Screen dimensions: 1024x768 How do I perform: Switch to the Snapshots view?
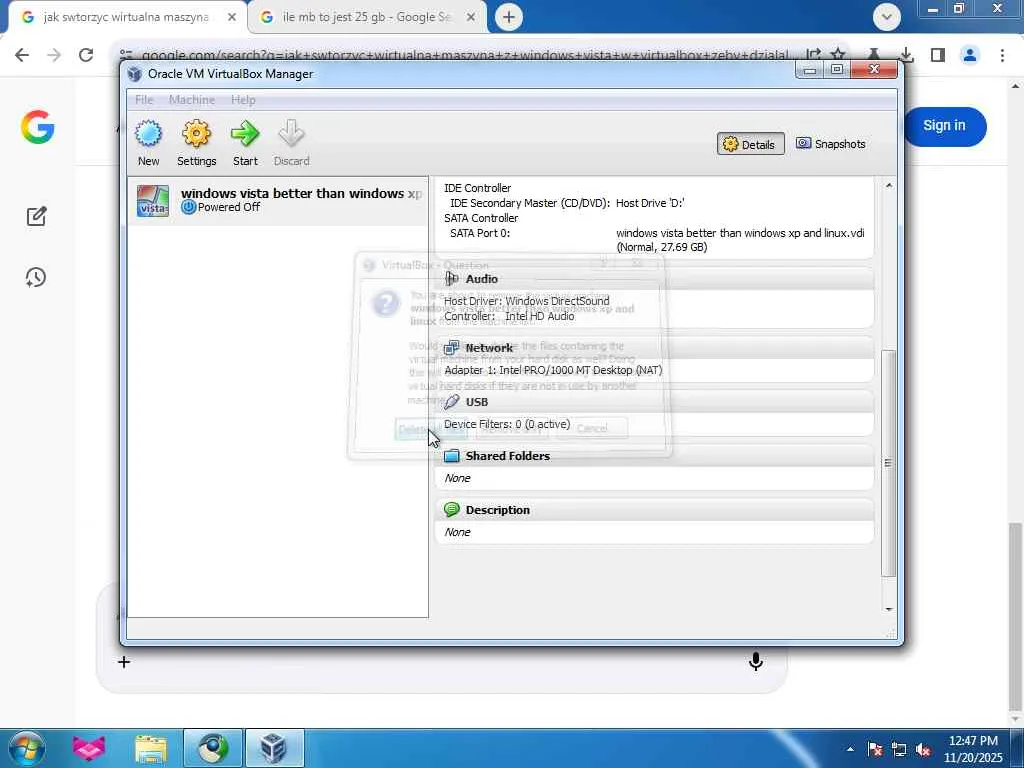point(831,144)
